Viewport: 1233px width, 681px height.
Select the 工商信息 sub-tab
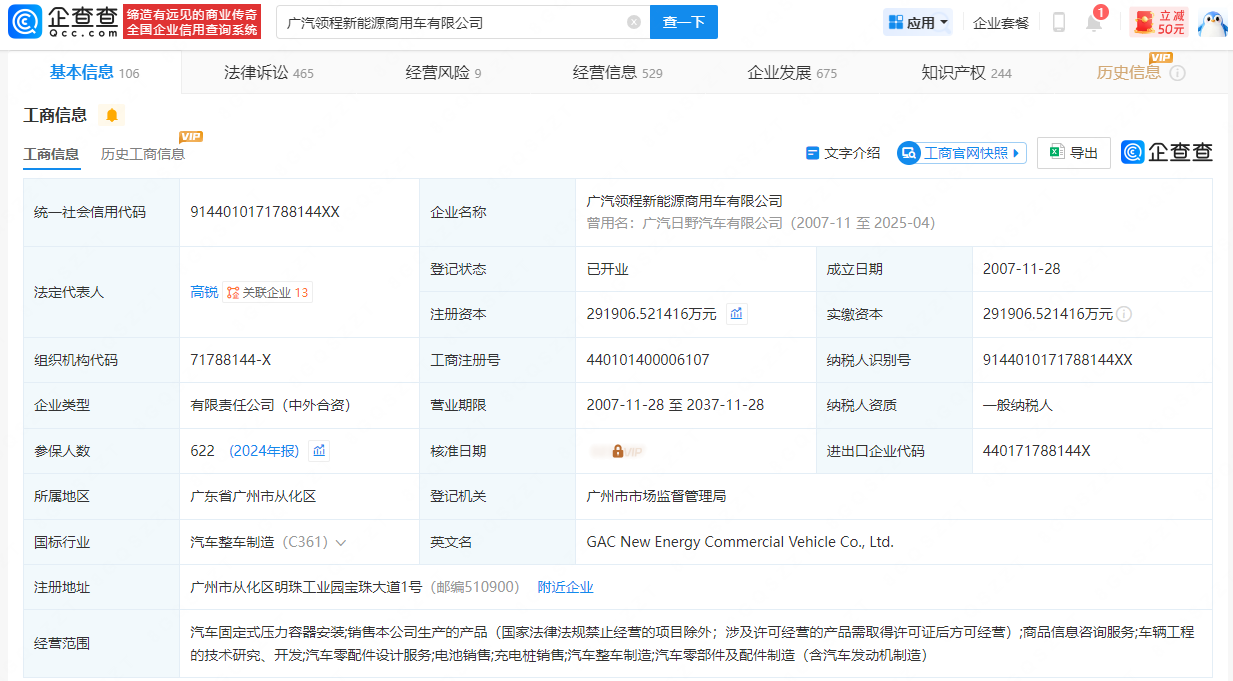51,153
